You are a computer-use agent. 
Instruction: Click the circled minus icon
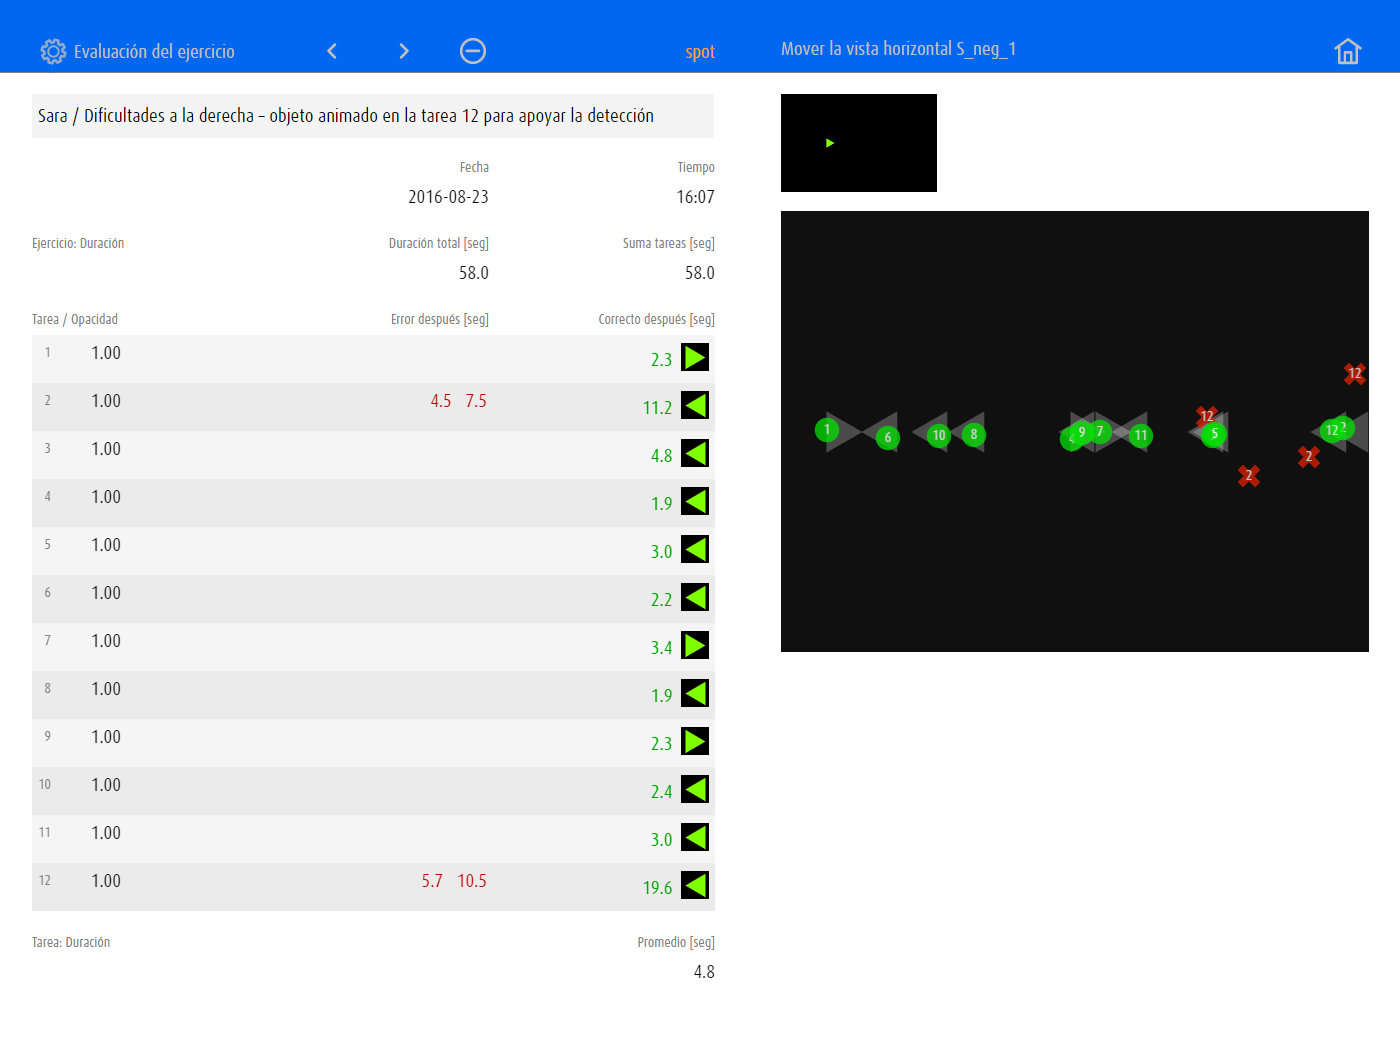473,51
